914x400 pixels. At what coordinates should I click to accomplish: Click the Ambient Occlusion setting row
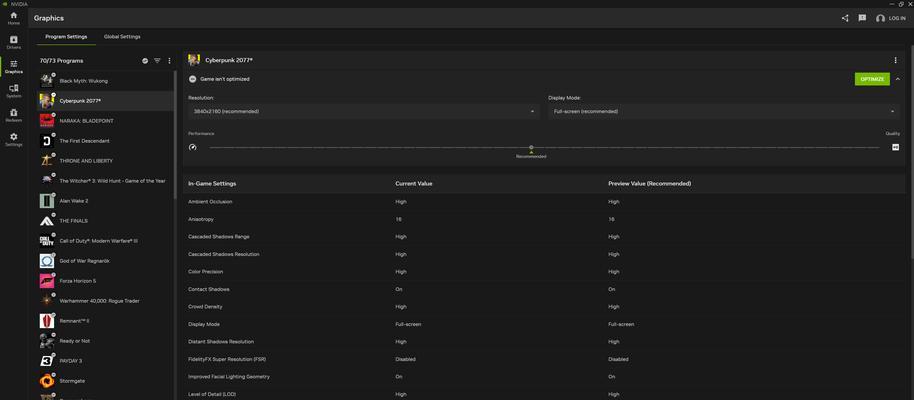544,202
